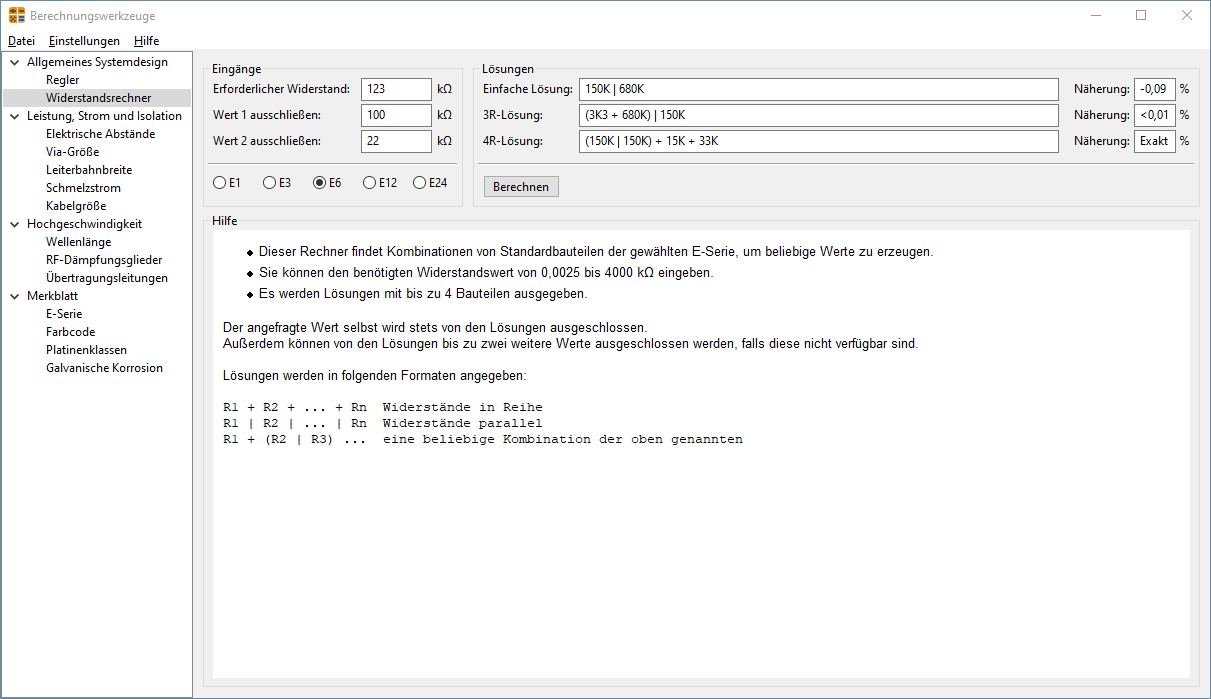
Task: Open the Datei menu
Action: pyautogui.click(x=21, y=41)
